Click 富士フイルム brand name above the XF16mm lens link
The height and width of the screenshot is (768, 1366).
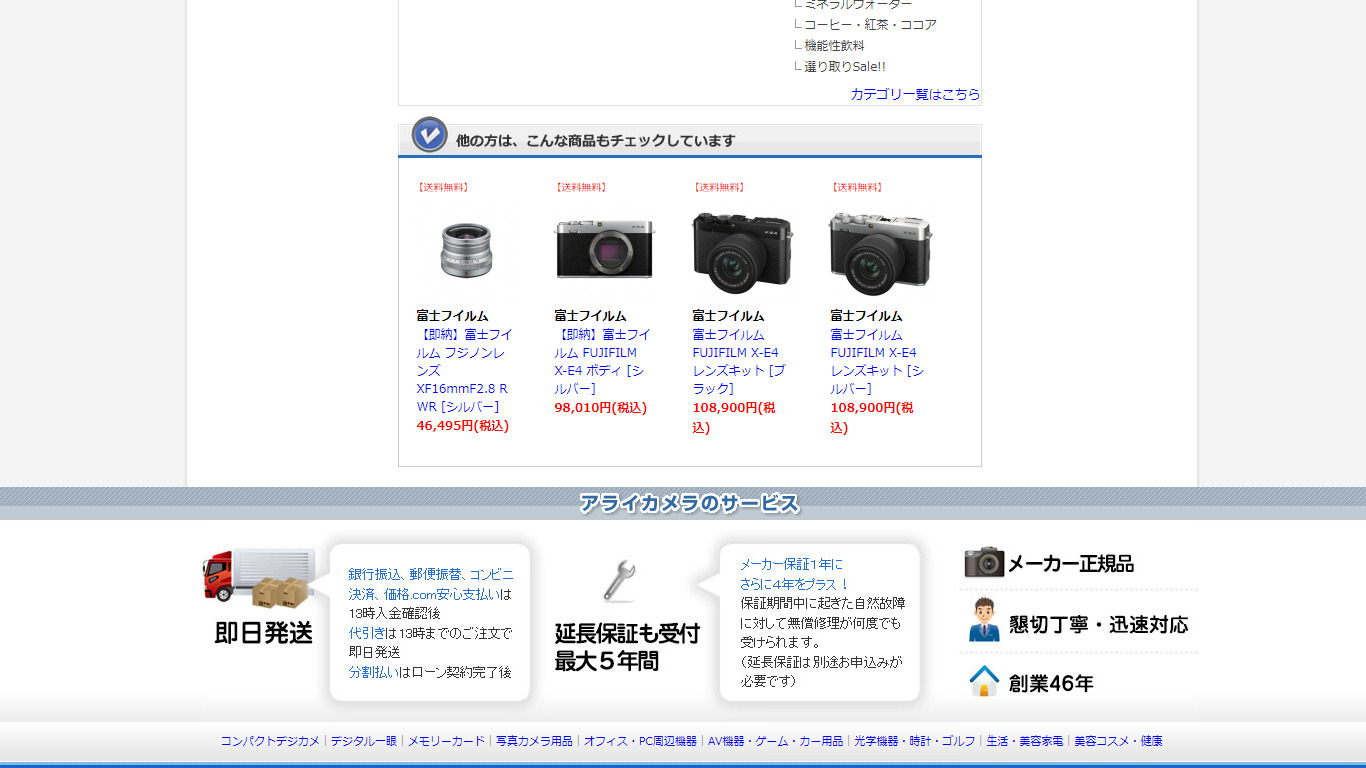(x=453, y=315)
